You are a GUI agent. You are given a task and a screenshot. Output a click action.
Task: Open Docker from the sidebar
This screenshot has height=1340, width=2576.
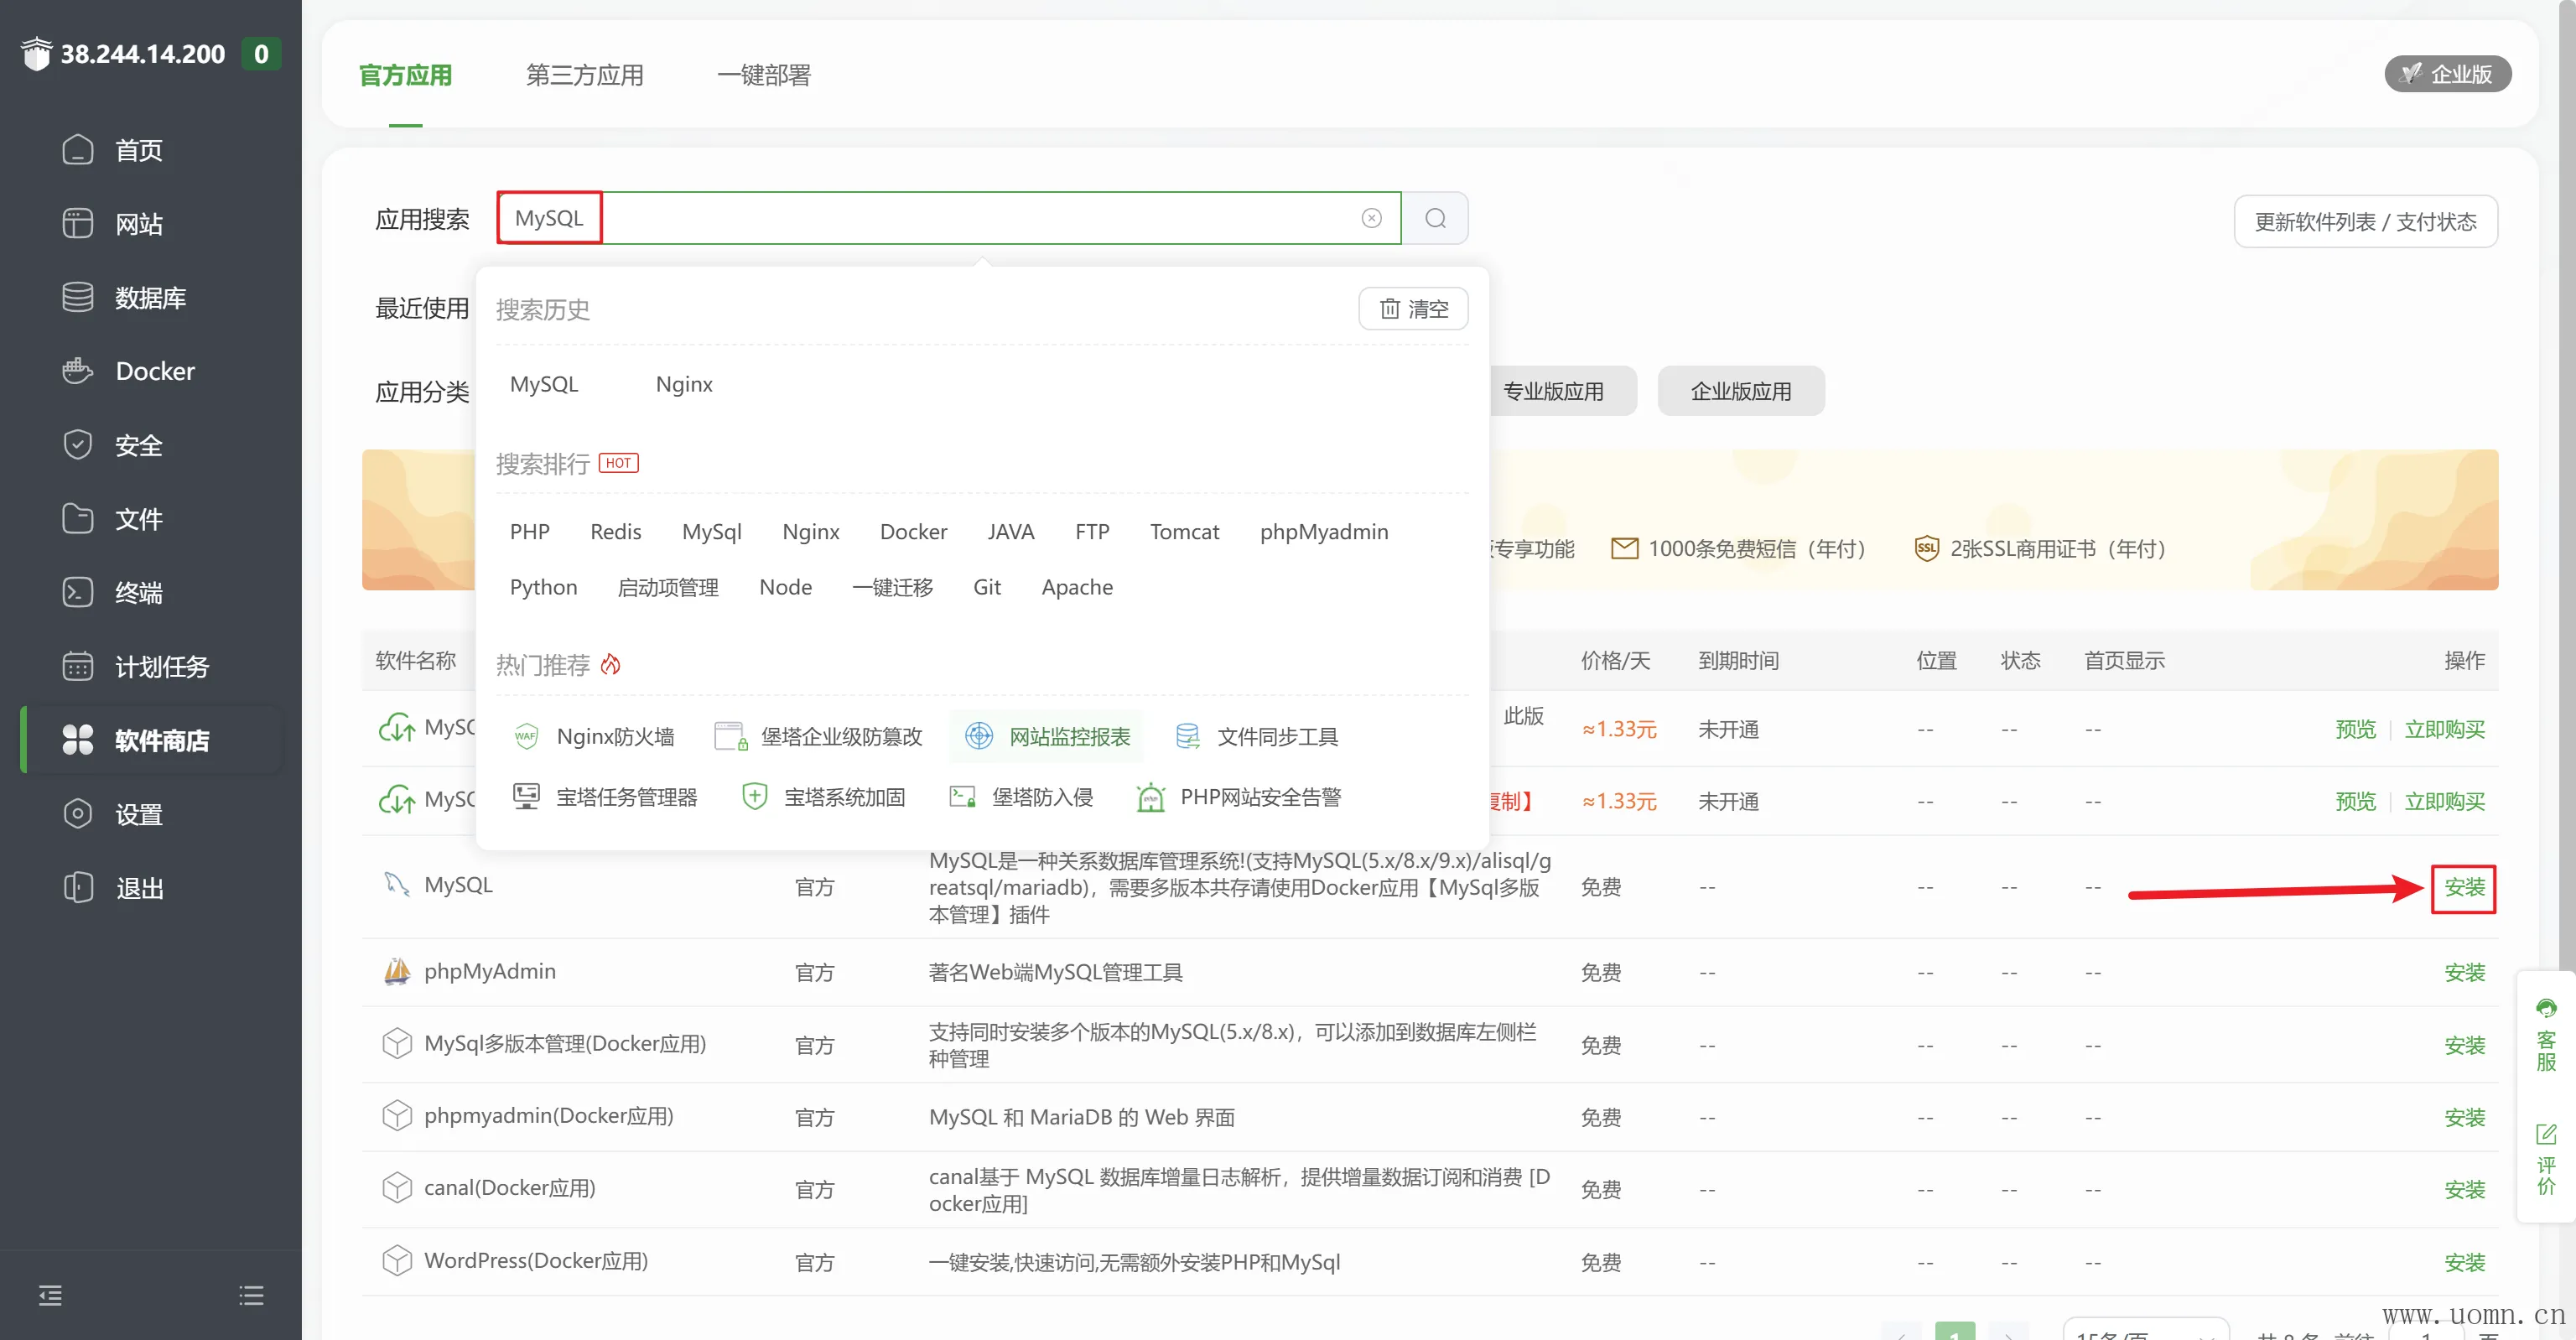click(x=154, y=371)
